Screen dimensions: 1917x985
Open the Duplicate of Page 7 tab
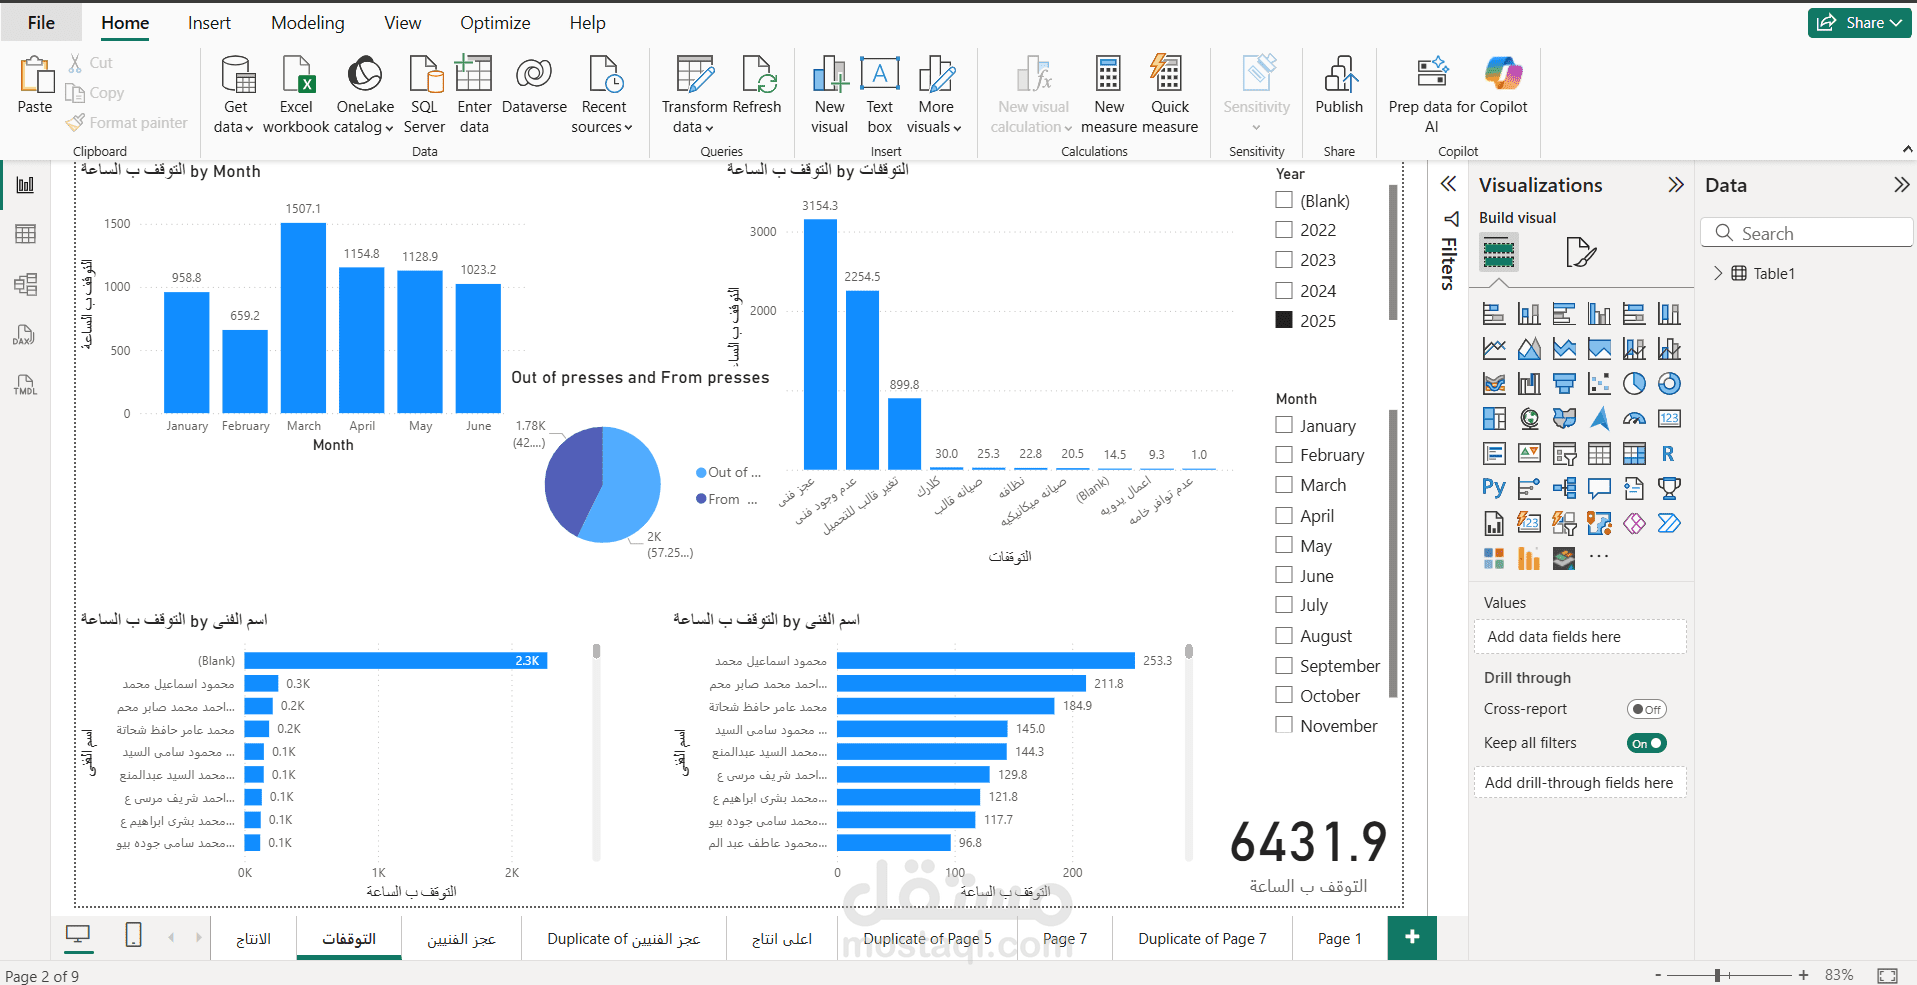(x=1202, y=938)
